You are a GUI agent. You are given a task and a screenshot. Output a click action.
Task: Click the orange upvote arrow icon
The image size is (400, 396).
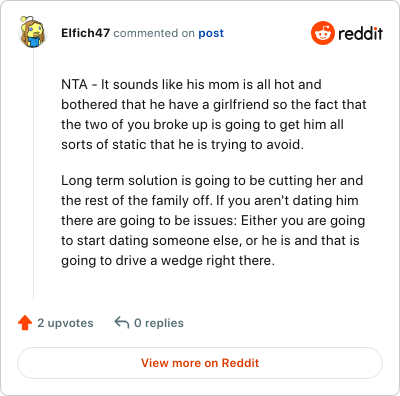[x=25, y=323]
